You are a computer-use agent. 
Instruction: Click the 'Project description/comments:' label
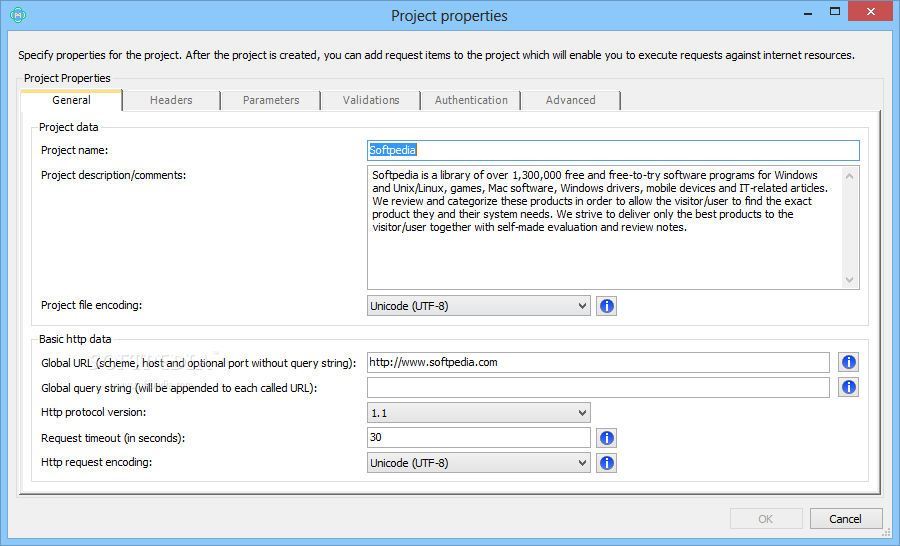tap(114, 175)
